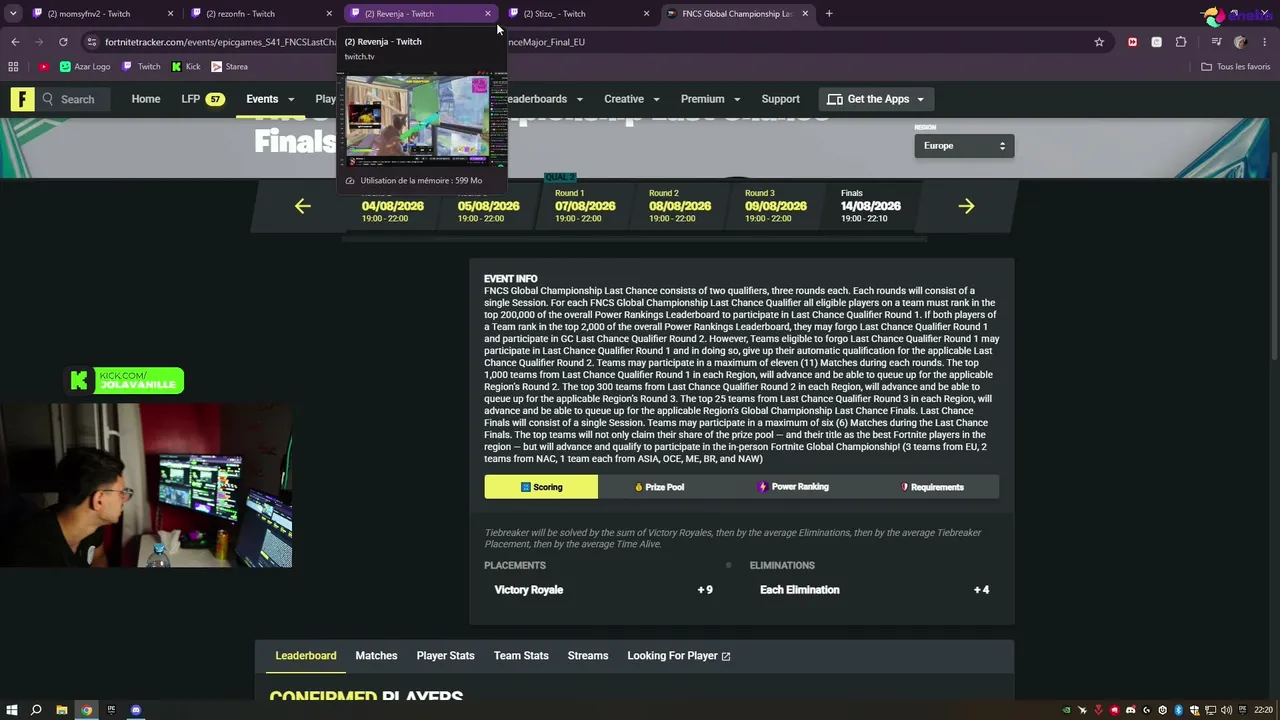The image size is (1280, 720).
Task: Go to next event dates with right arrow
Action: pyautogui.click(x=966, y=206)
